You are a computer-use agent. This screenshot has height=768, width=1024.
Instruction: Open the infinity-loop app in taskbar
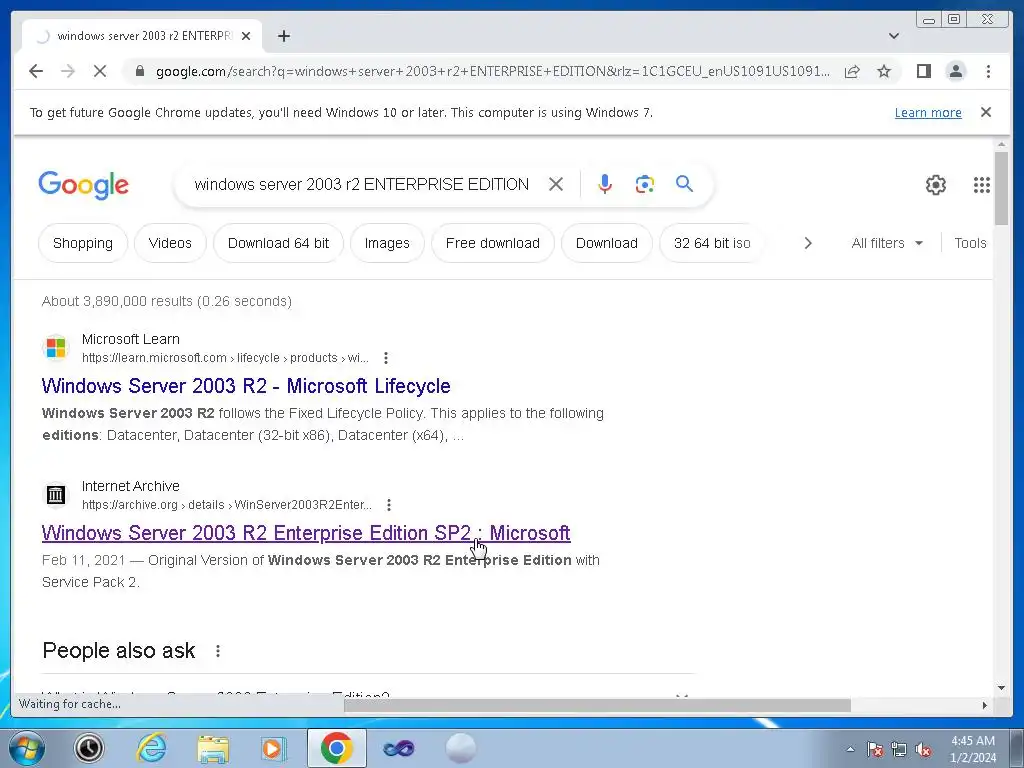pos(398,748)
